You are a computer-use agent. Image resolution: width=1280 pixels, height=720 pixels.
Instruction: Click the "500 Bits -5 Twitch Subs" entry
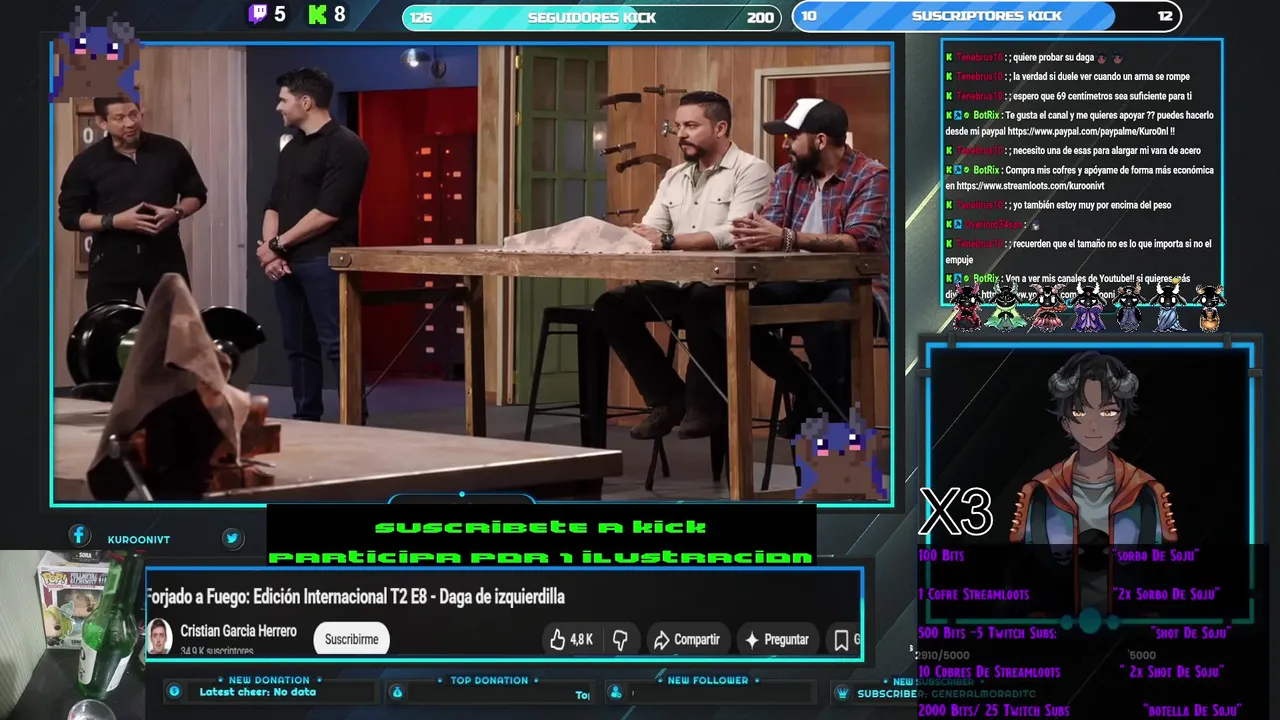click(x=987, y=633)
